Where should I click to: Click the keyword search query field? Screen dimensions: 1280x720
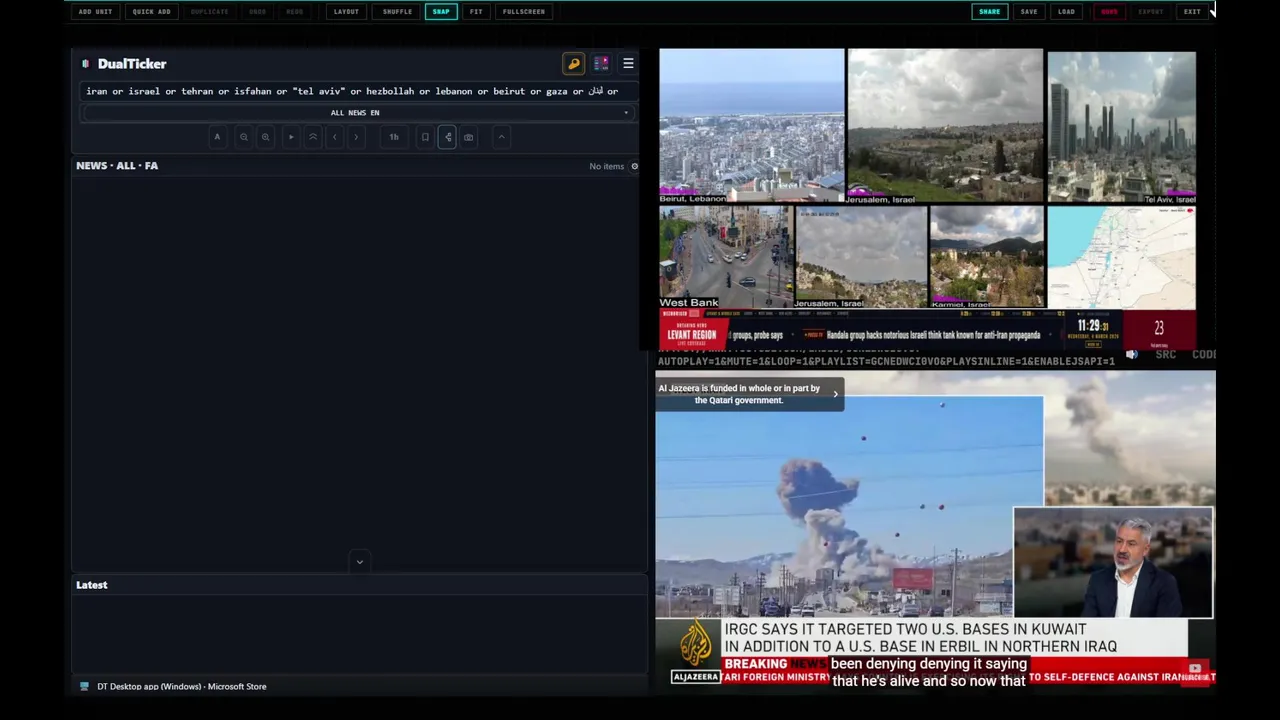[x=356, y=91]
